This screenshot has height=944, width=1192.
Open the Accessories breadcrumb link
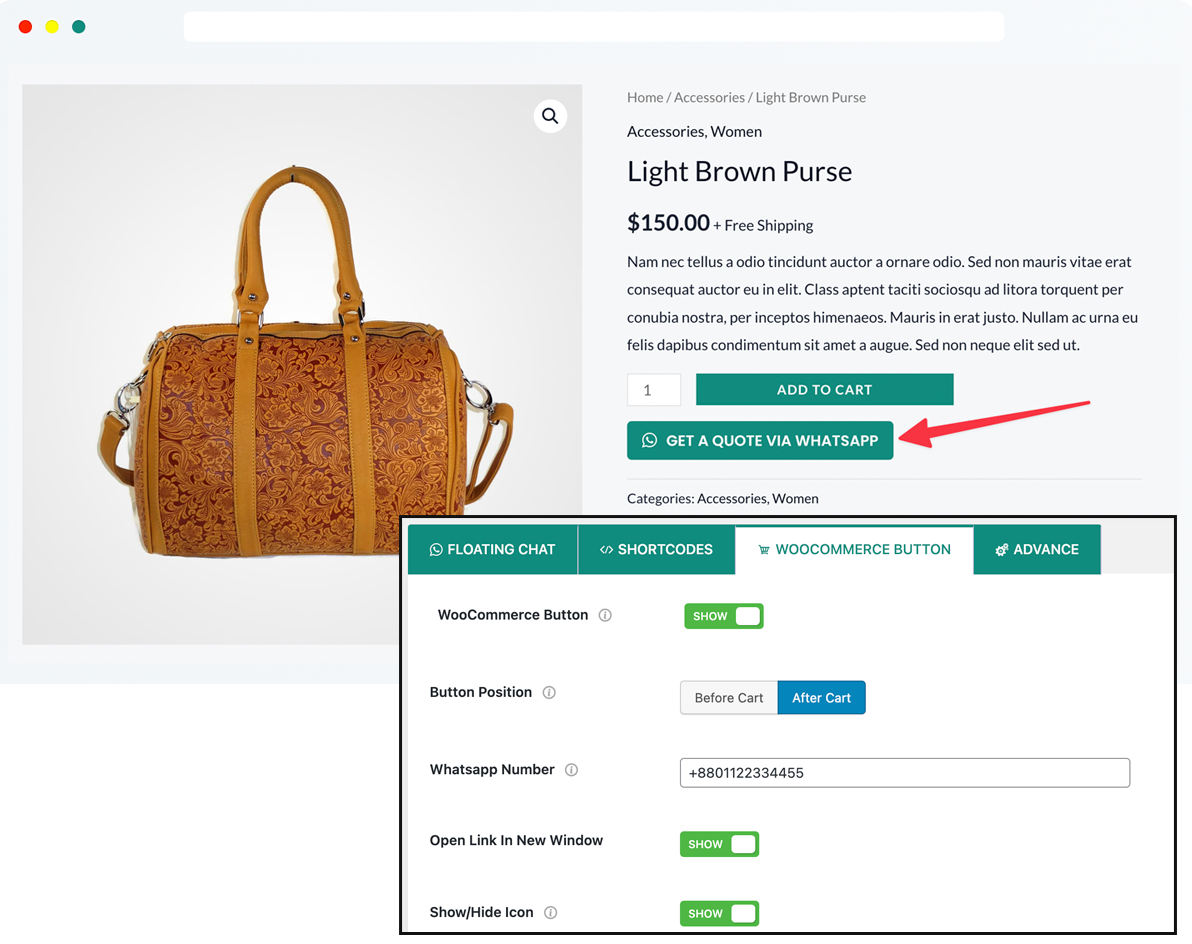click(x=709, y=97)
